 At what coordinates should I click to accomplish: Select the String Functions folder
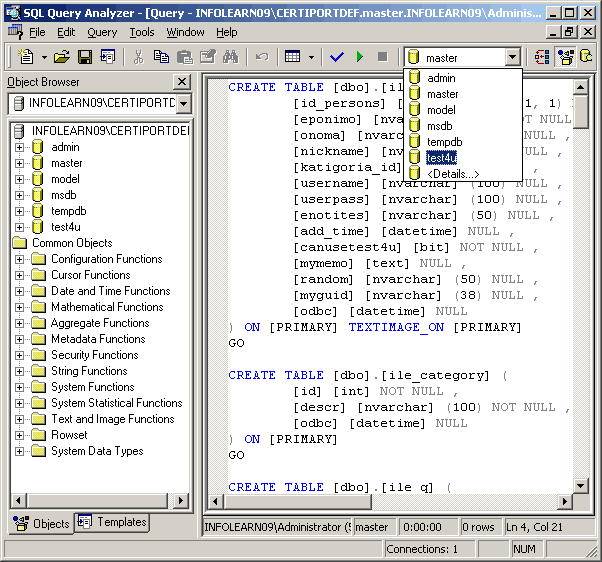coord(89,371)
